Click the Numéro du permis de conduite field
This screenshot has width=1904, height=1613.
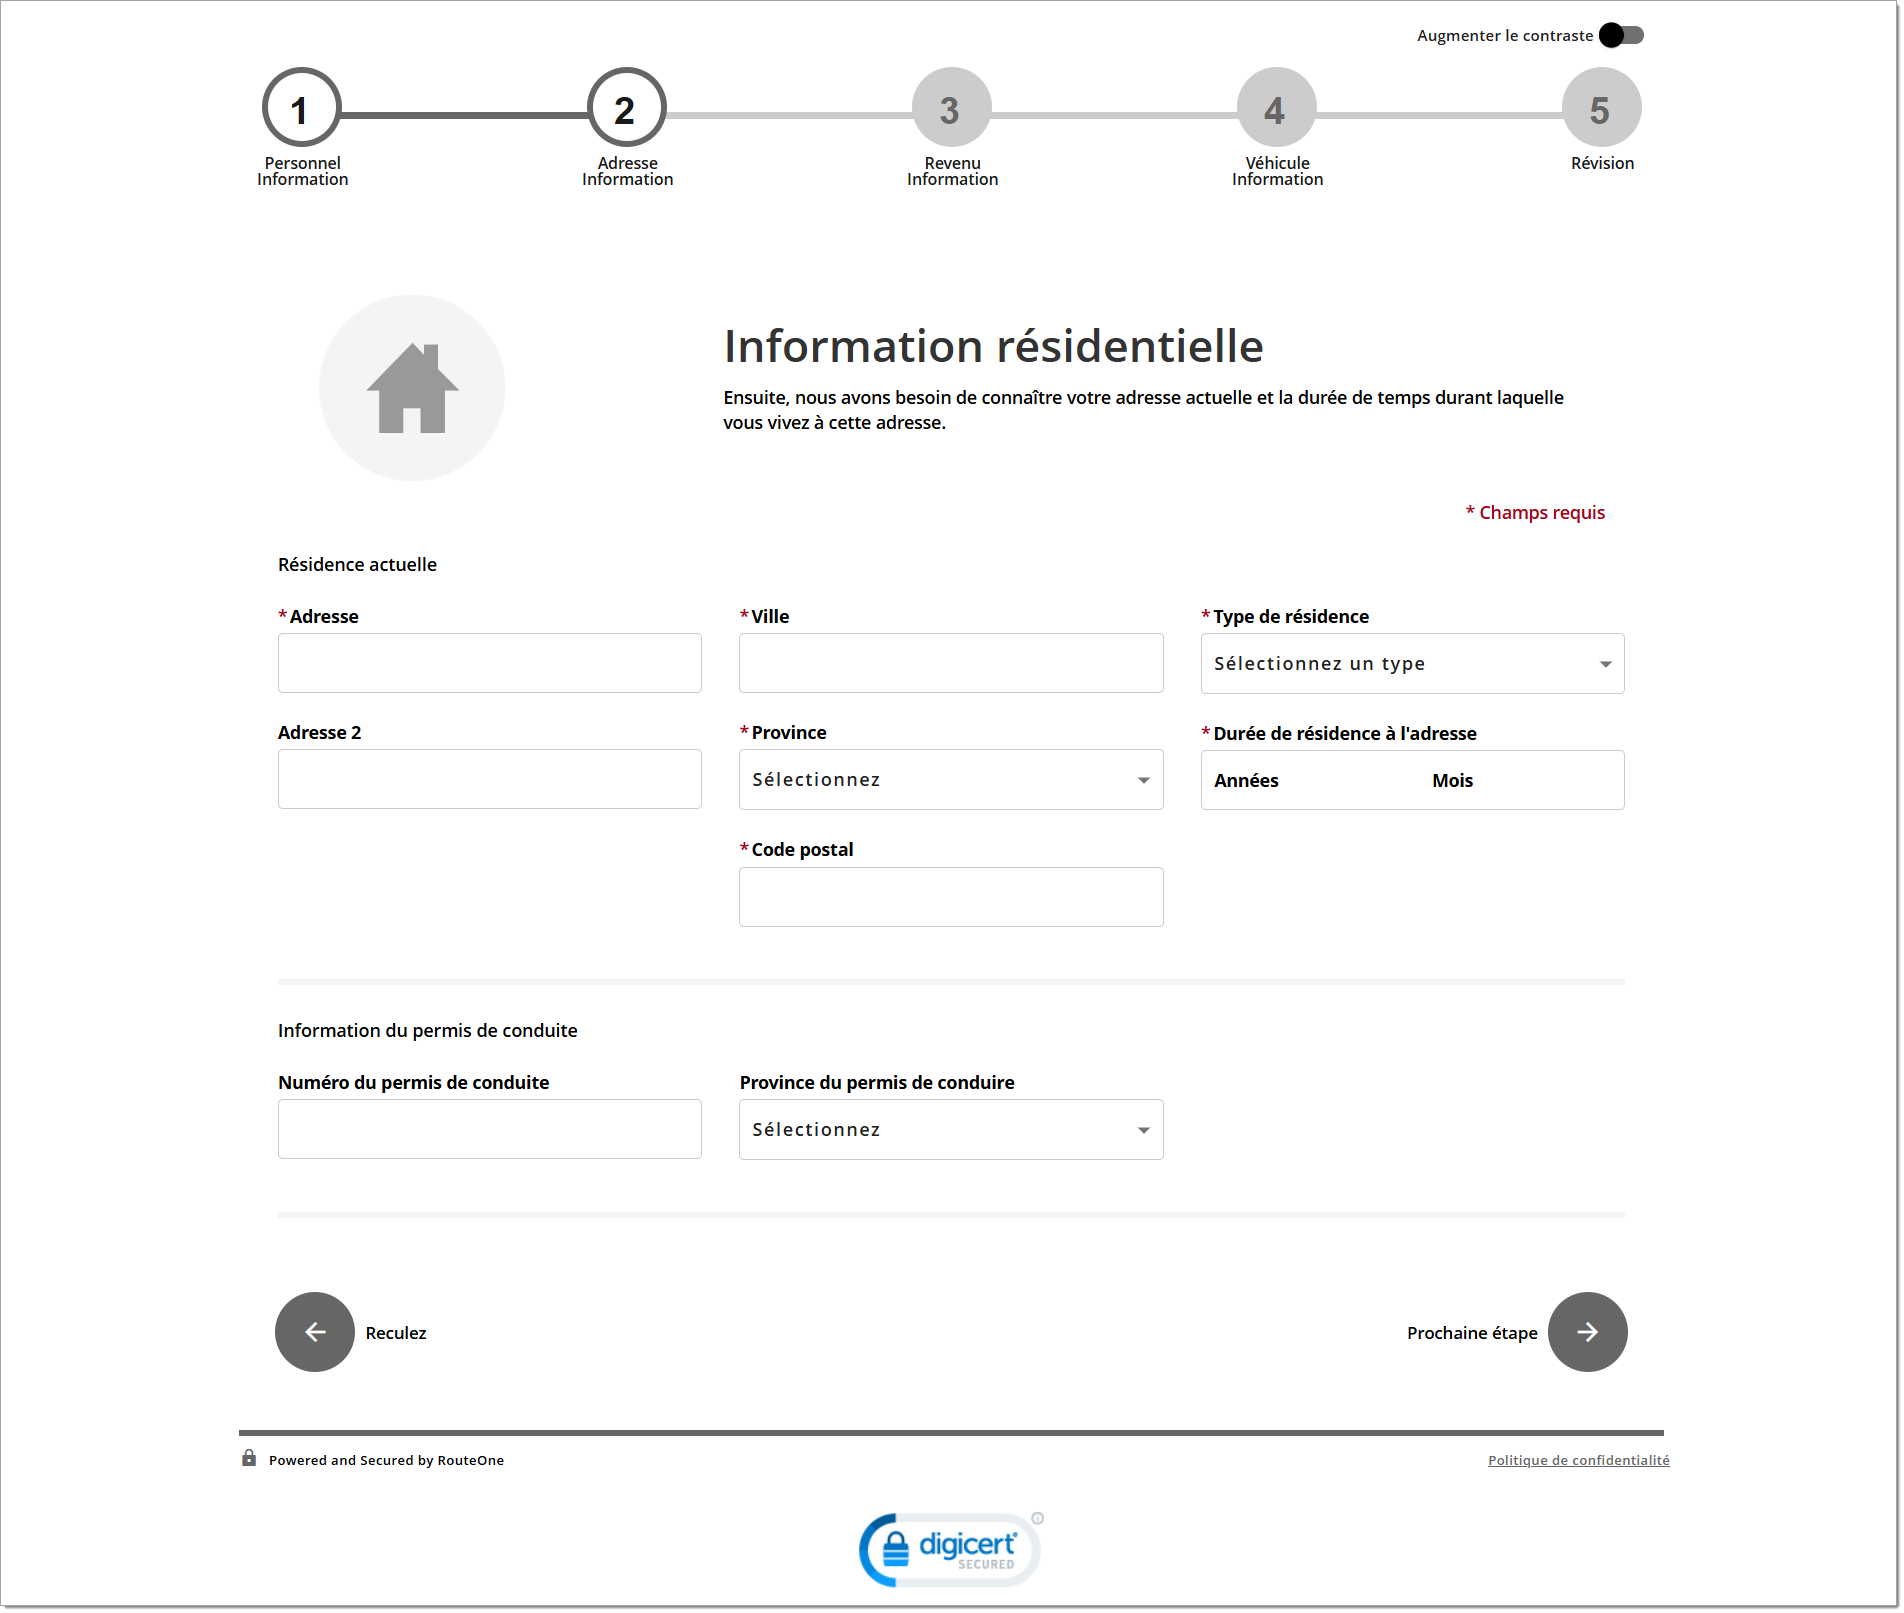489,1129
